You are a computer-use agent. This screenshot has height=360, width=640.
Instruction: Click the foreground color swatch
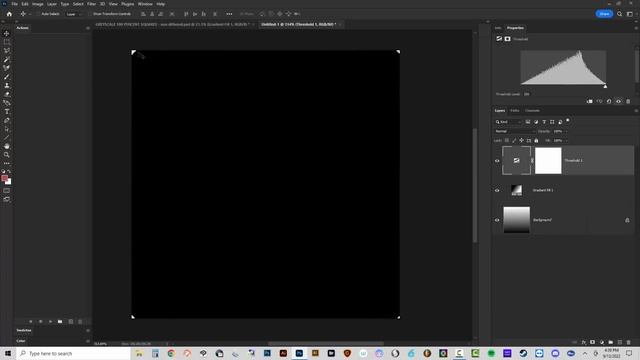(x=4, y=178)
